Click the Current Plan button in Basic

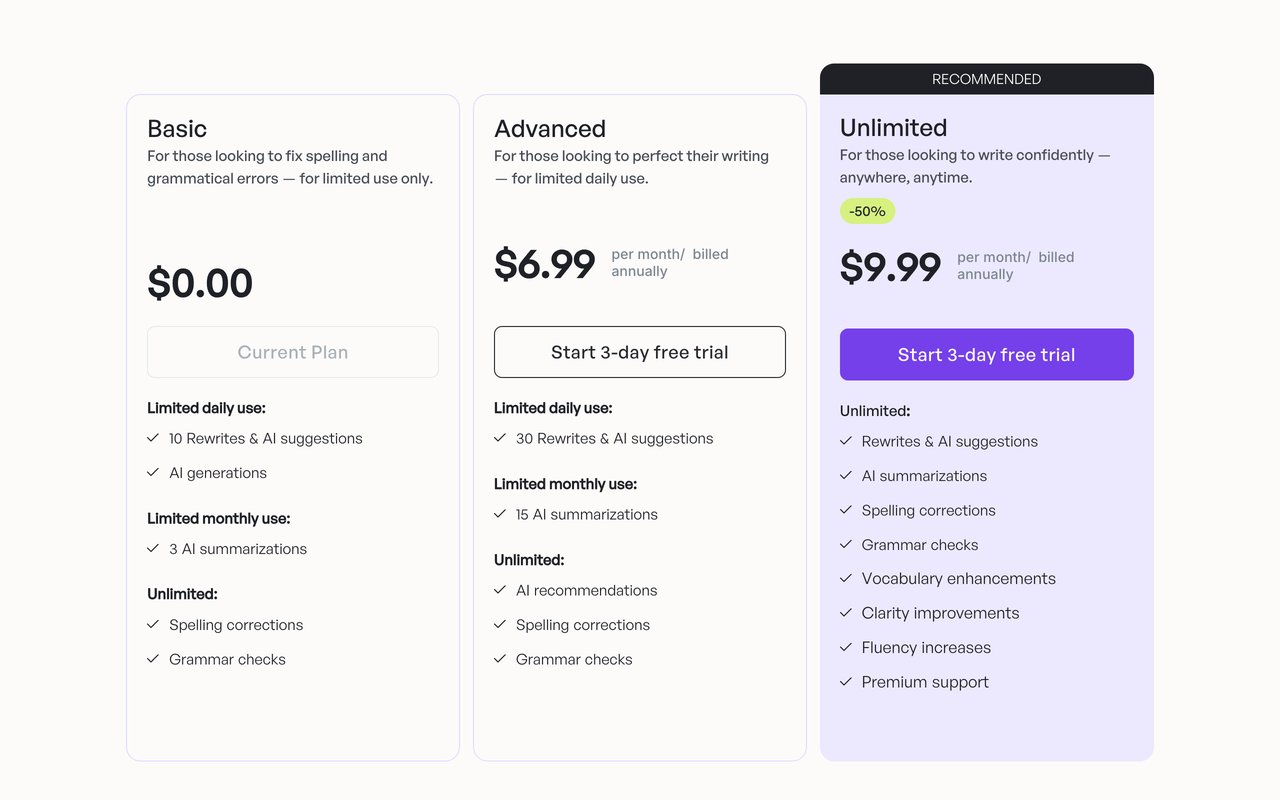click(x=293, y=352)
